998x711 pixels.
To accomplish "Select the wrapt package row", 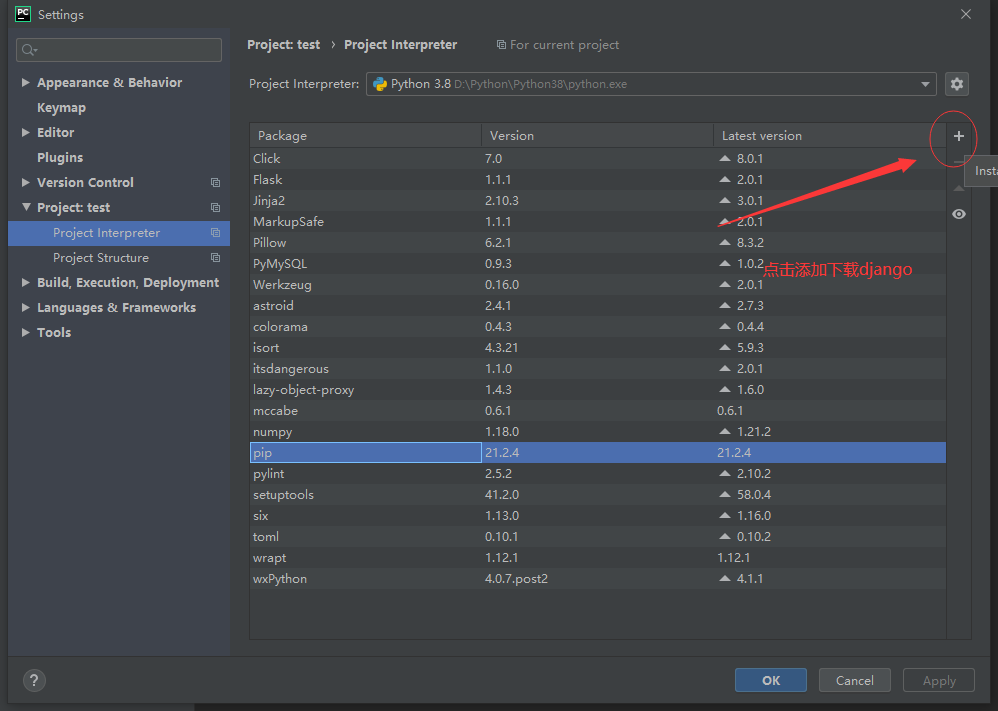I will 598,558.
